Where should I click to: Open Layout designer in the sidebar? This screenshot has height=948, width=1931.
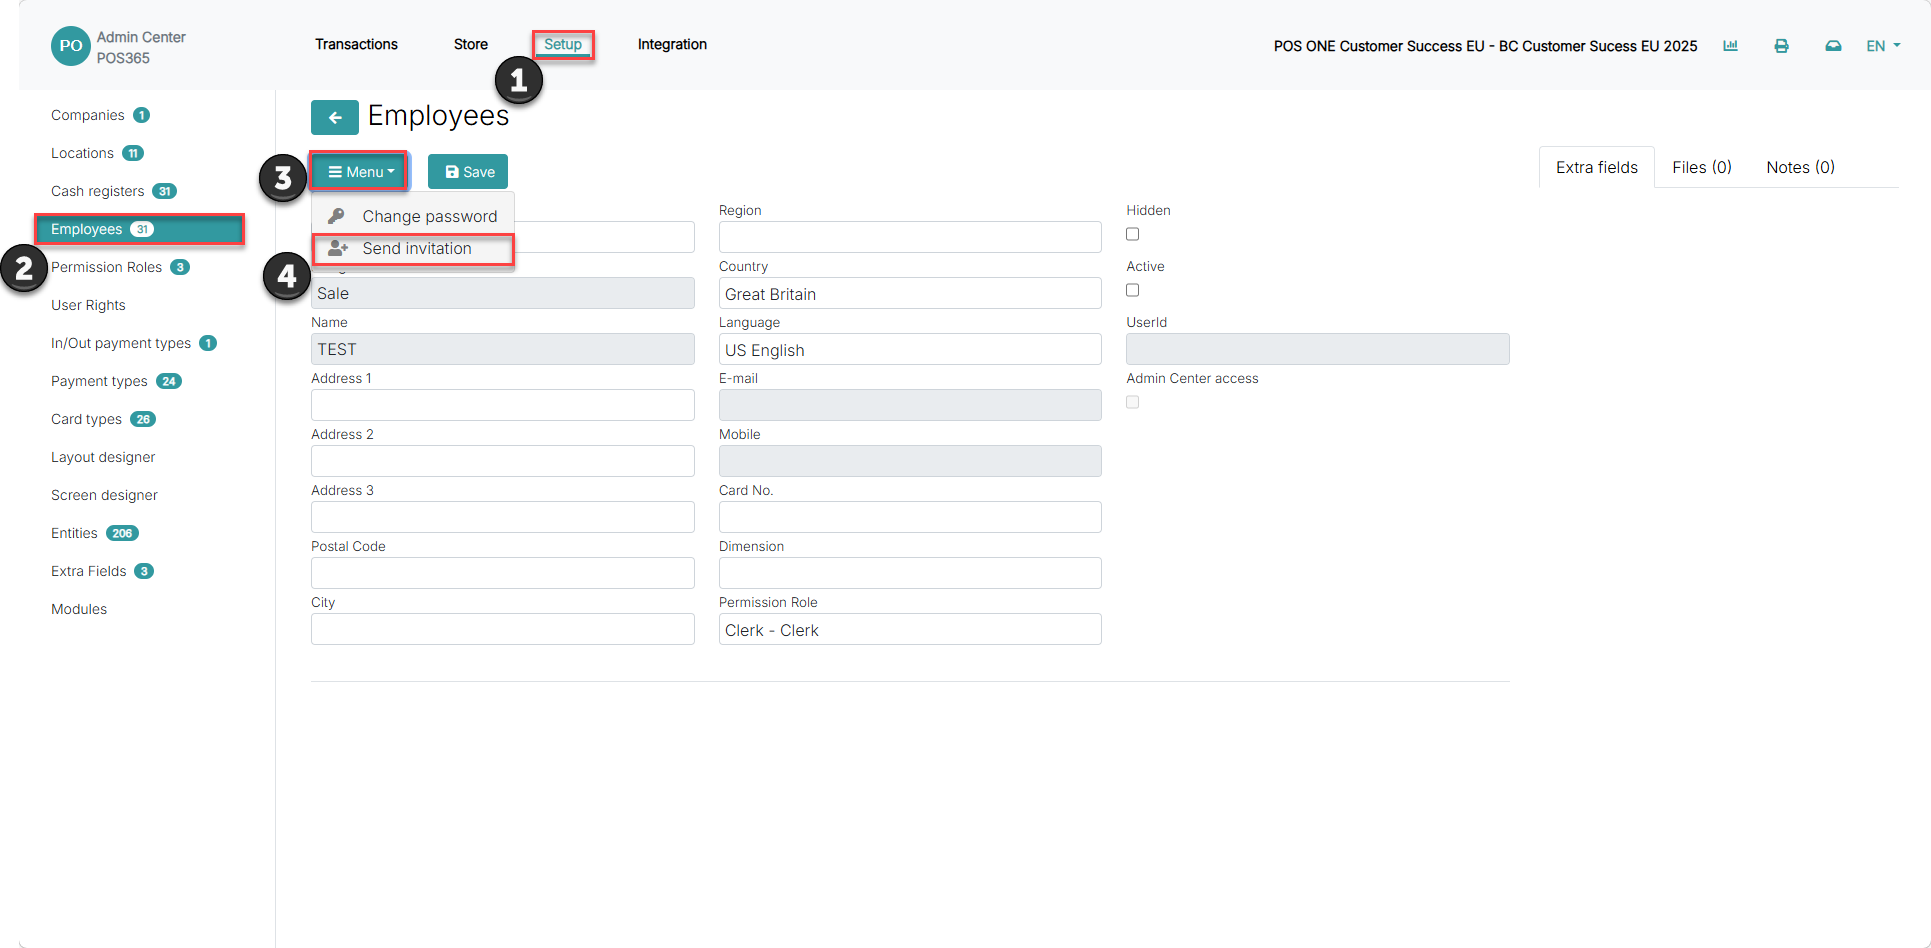coord(103,457)
